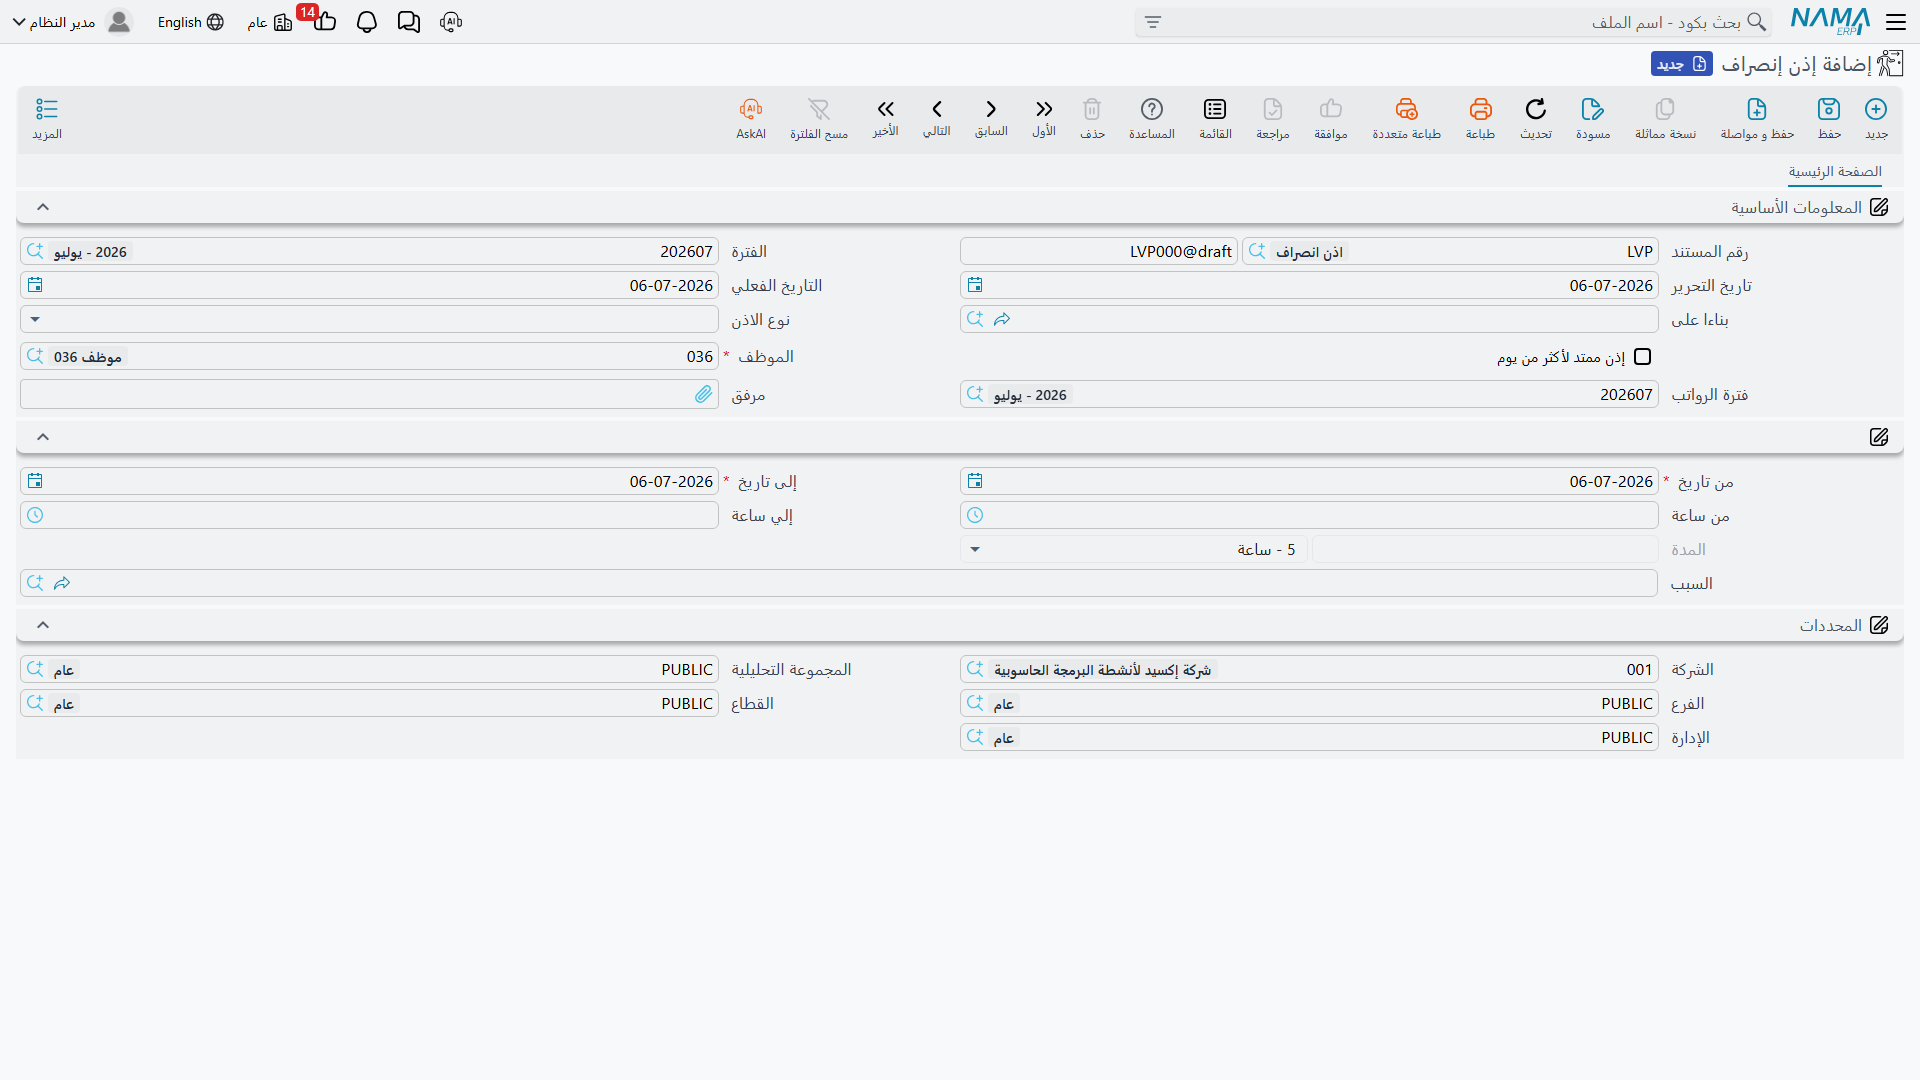Screen dimensions: 1920x1080
Task: Open time picker for إلي ساعة
Action: [x=35, y=516]
